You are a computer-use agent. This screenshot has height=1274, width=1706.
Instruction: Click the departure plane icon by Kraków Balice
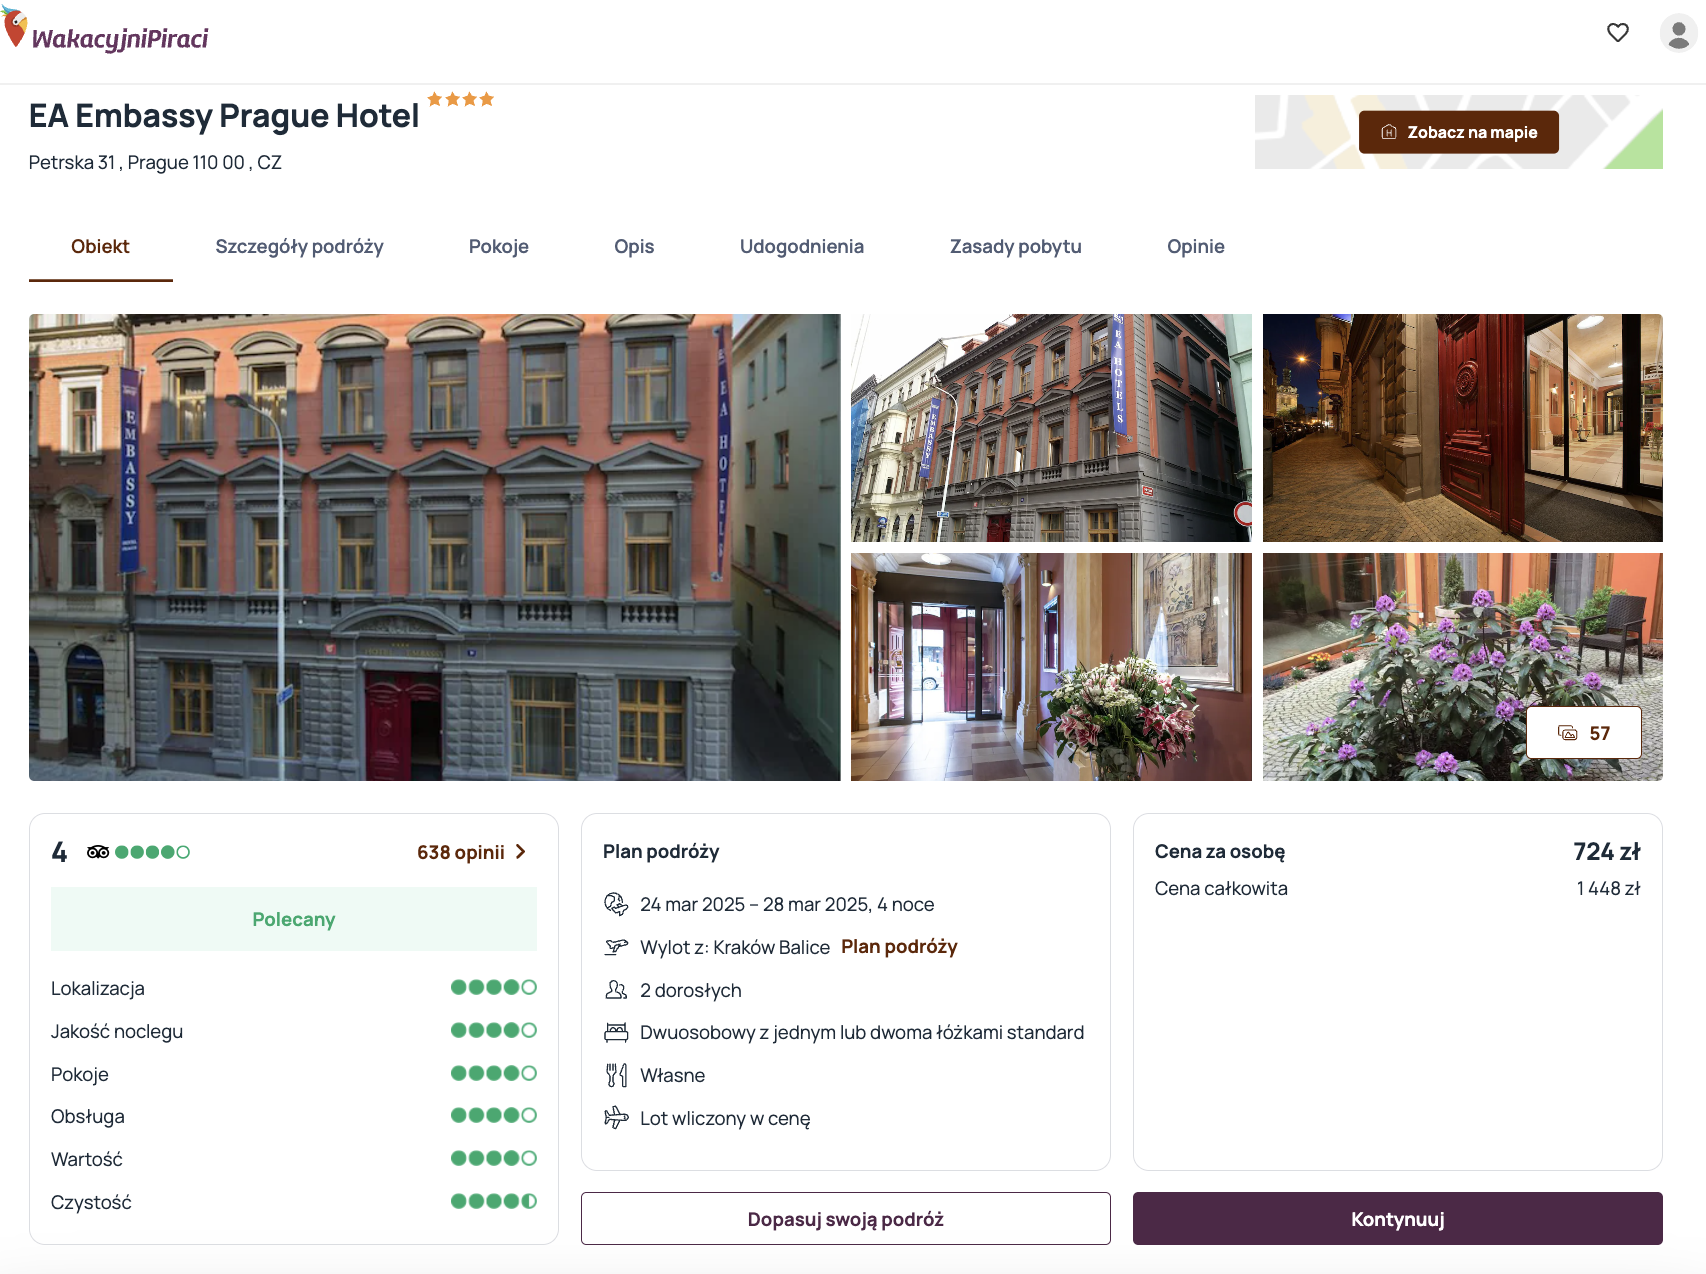[616, 947]
